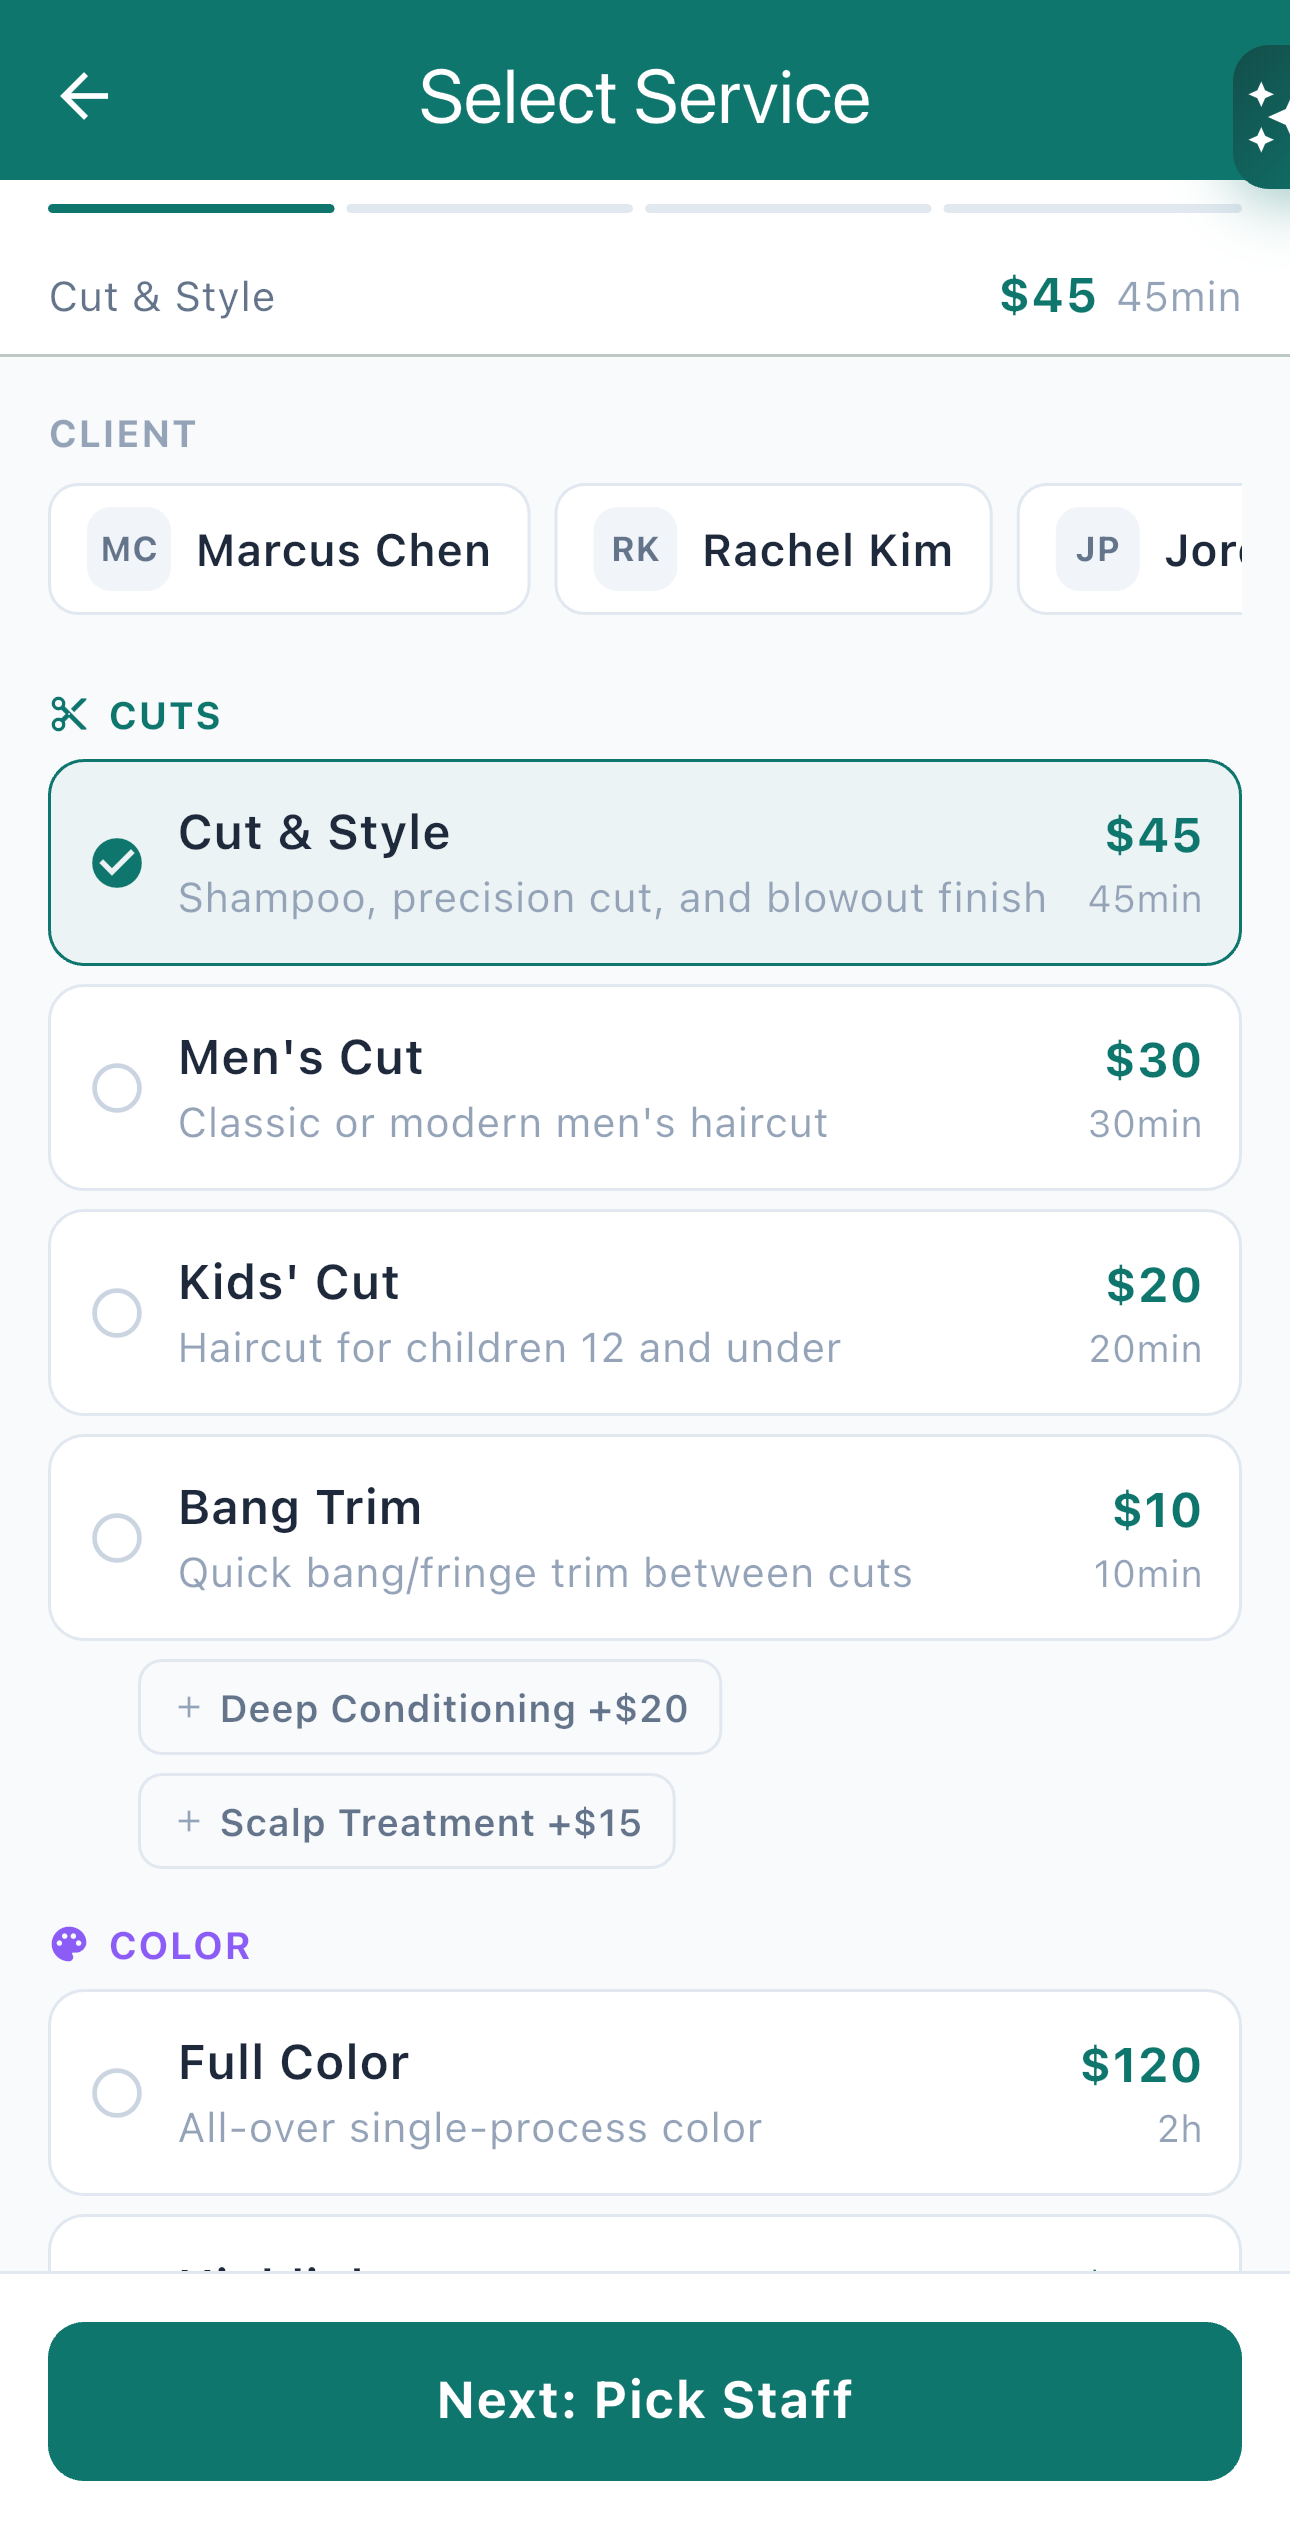
Task: Click the Color section heading
Action: [x=180, y=1946]
